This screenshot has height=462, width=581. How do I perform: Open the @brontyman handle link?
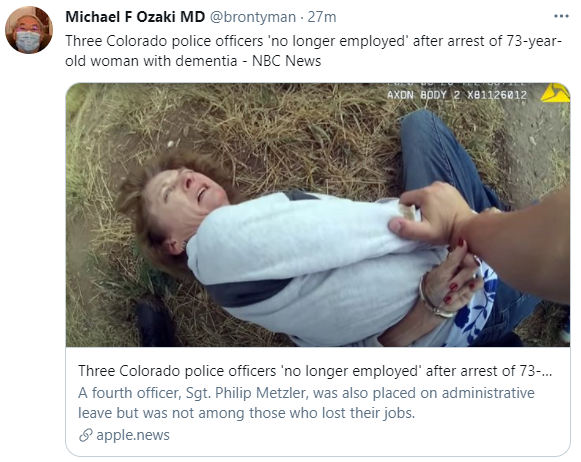pos(253,17)
